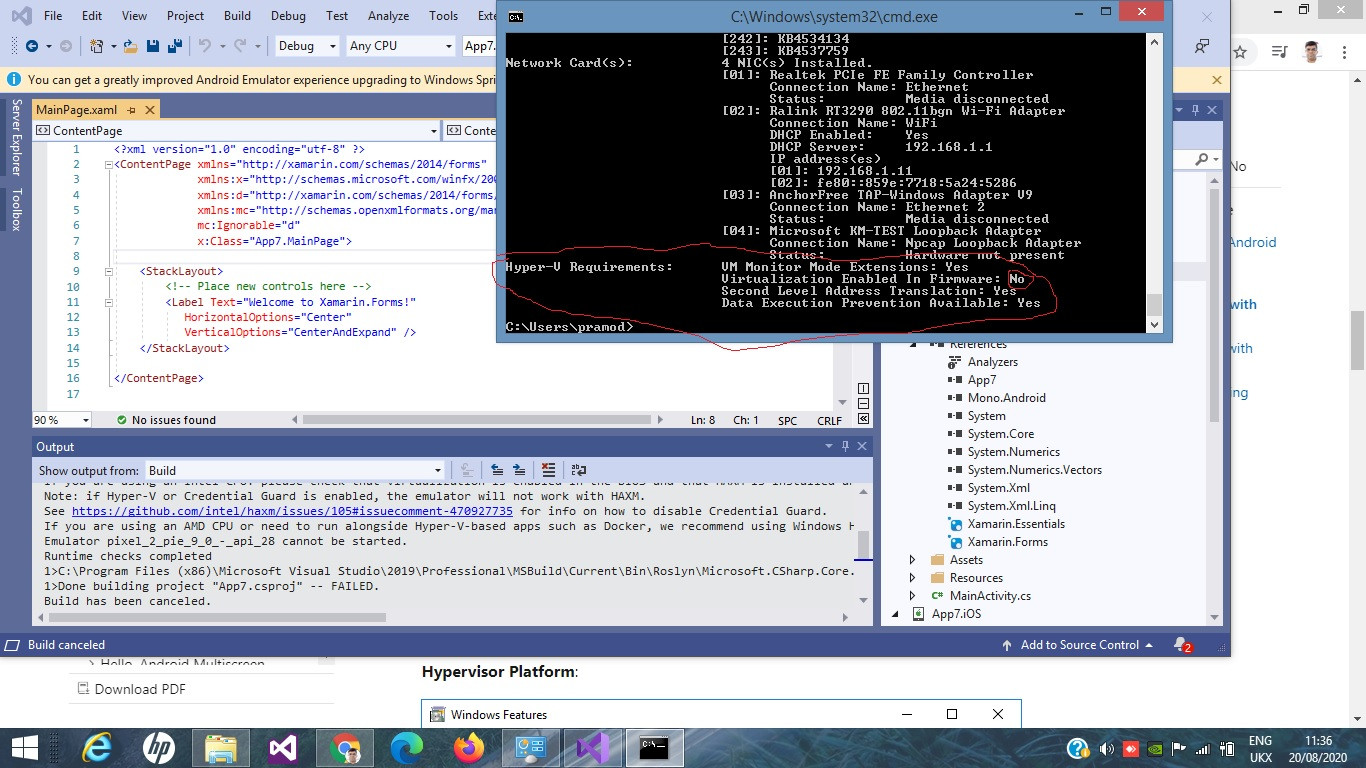Image resolution: width=1366 pixels, height=768 pixels.
Task: Pin the MainPage.xaml tab
Action: coord(132,110)
